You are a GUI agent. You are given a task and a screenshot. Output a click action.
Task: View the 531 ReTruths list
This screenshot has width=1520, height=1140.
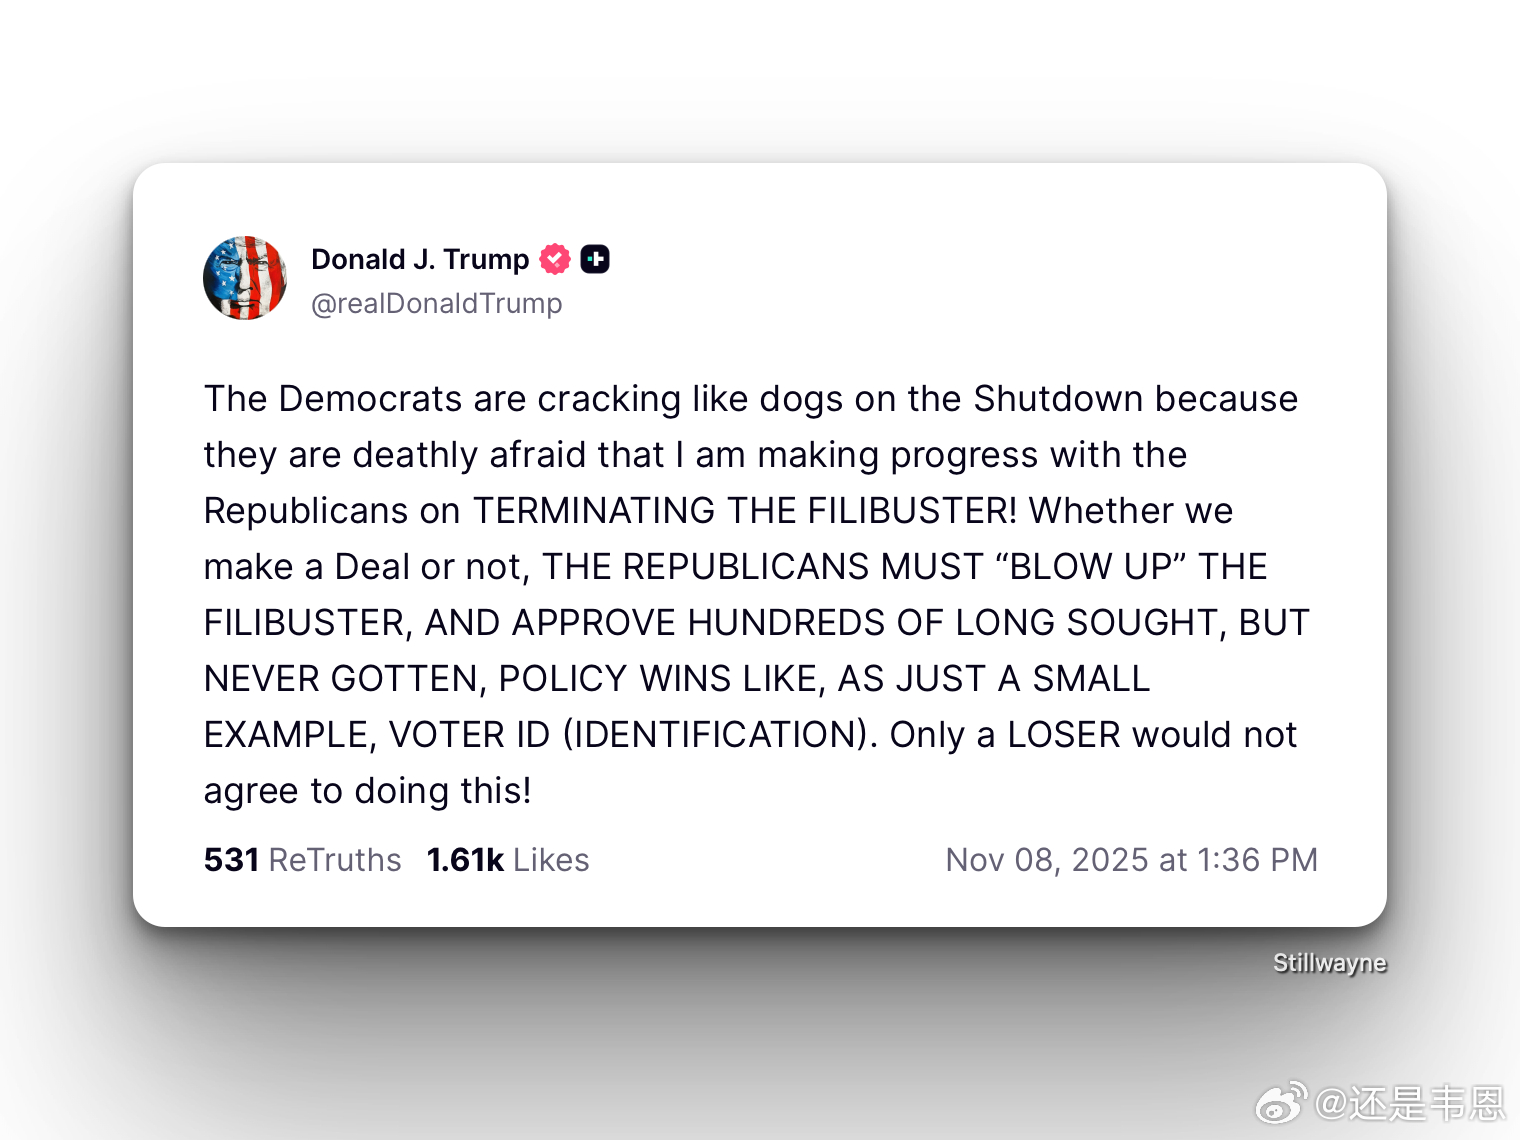302,860
